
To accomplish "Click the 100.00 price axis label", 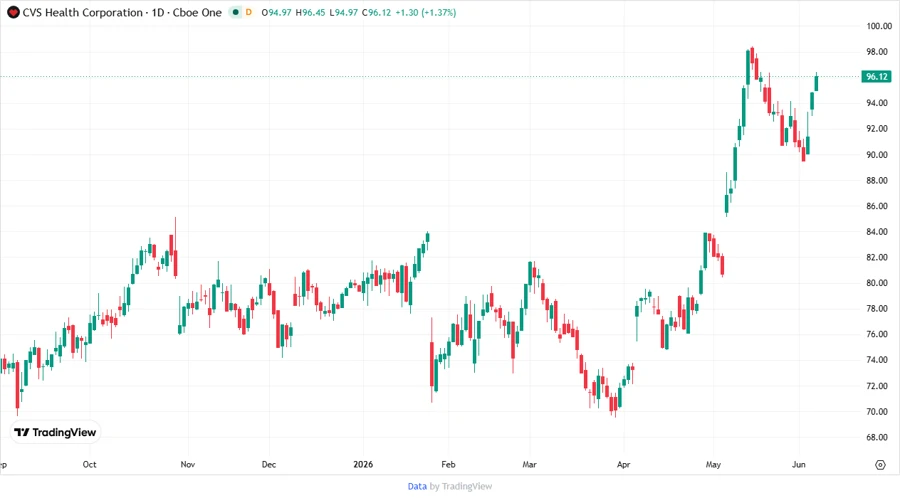I will coord(879,26).
